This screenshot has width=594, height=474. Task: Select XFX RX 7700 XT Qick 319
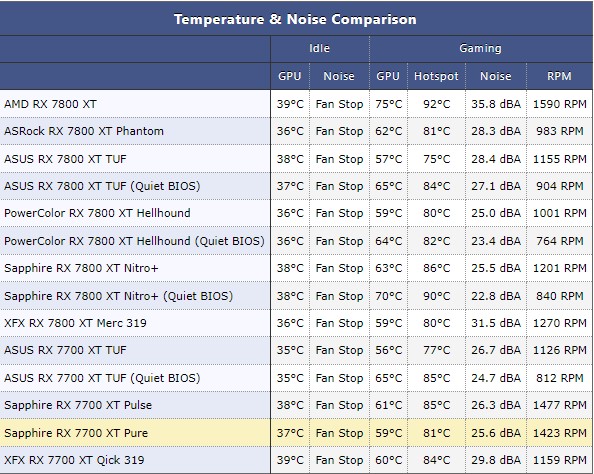(x=74, y=460)
